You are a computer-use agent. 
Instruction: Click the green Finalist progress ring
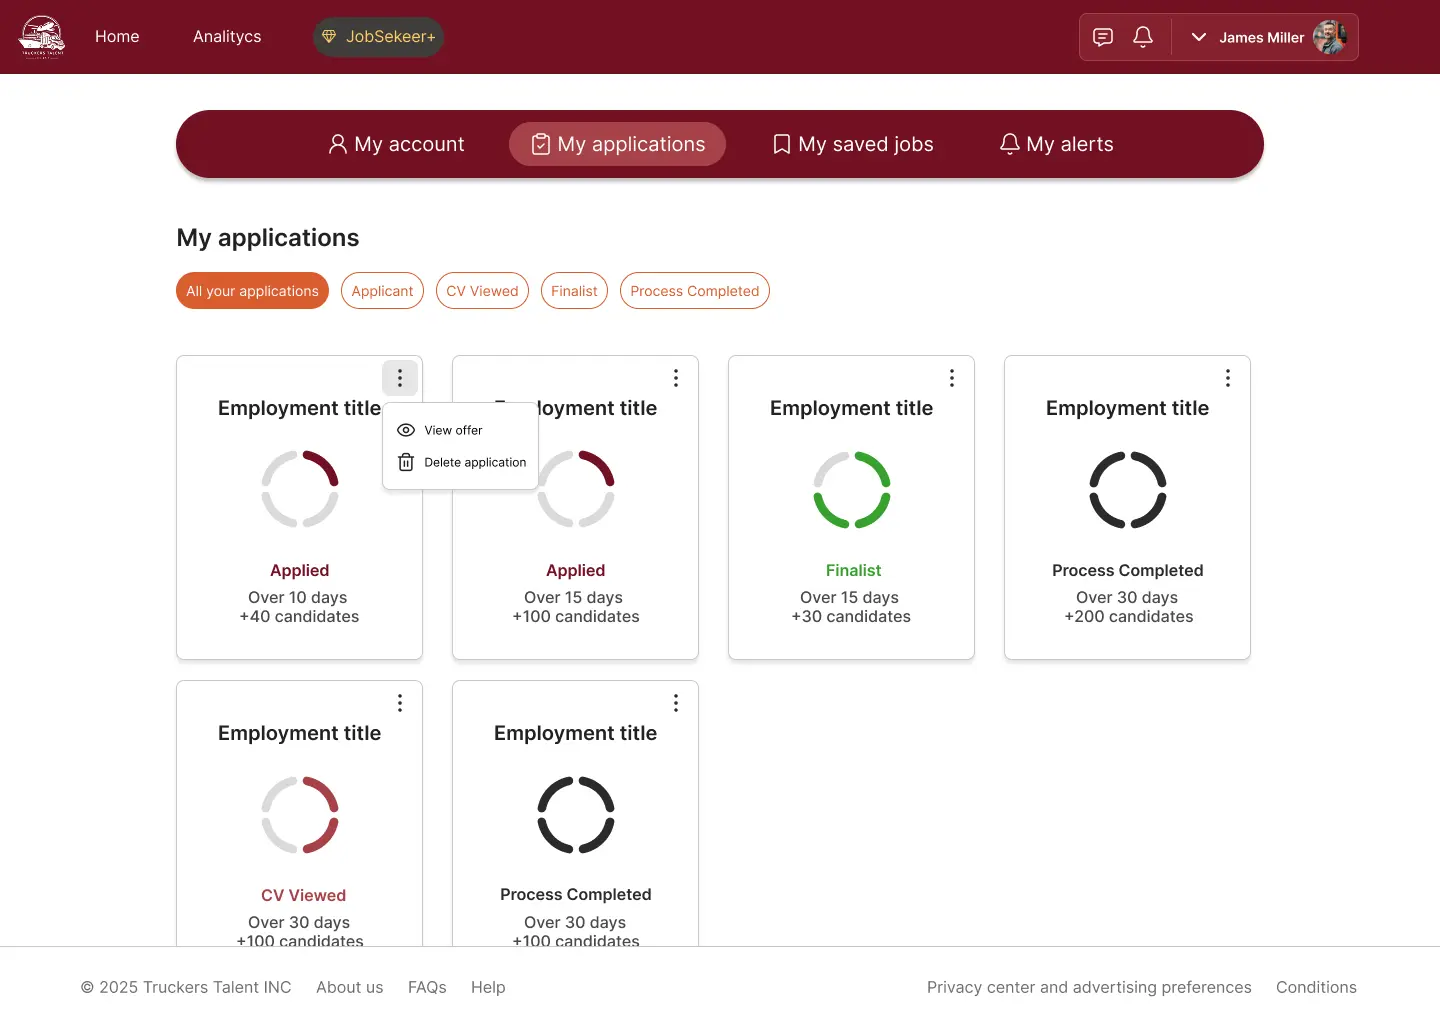851,490
